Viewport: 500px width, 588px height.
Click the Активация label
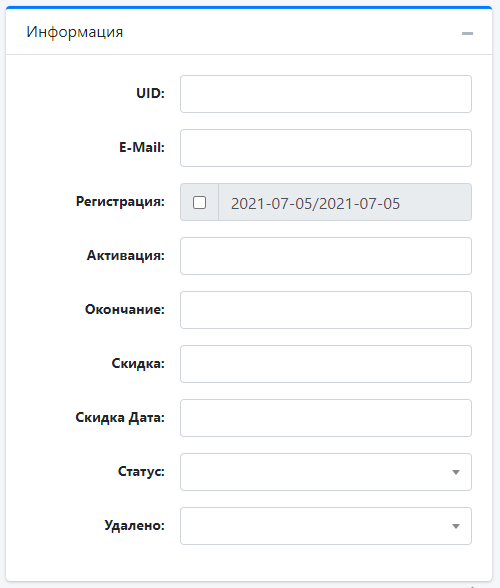coord(126,255)
